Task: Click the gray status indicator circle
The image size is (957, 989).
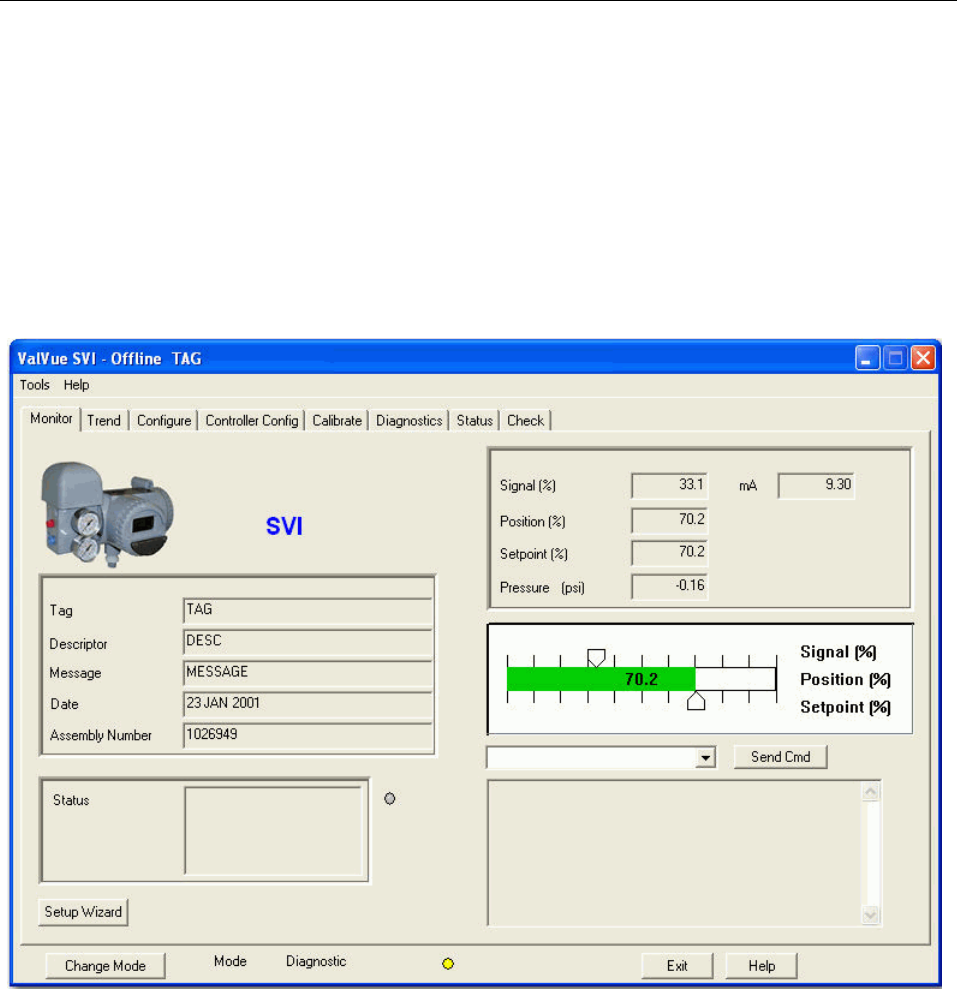Action: pyautogui.click(x=390, y=799)
